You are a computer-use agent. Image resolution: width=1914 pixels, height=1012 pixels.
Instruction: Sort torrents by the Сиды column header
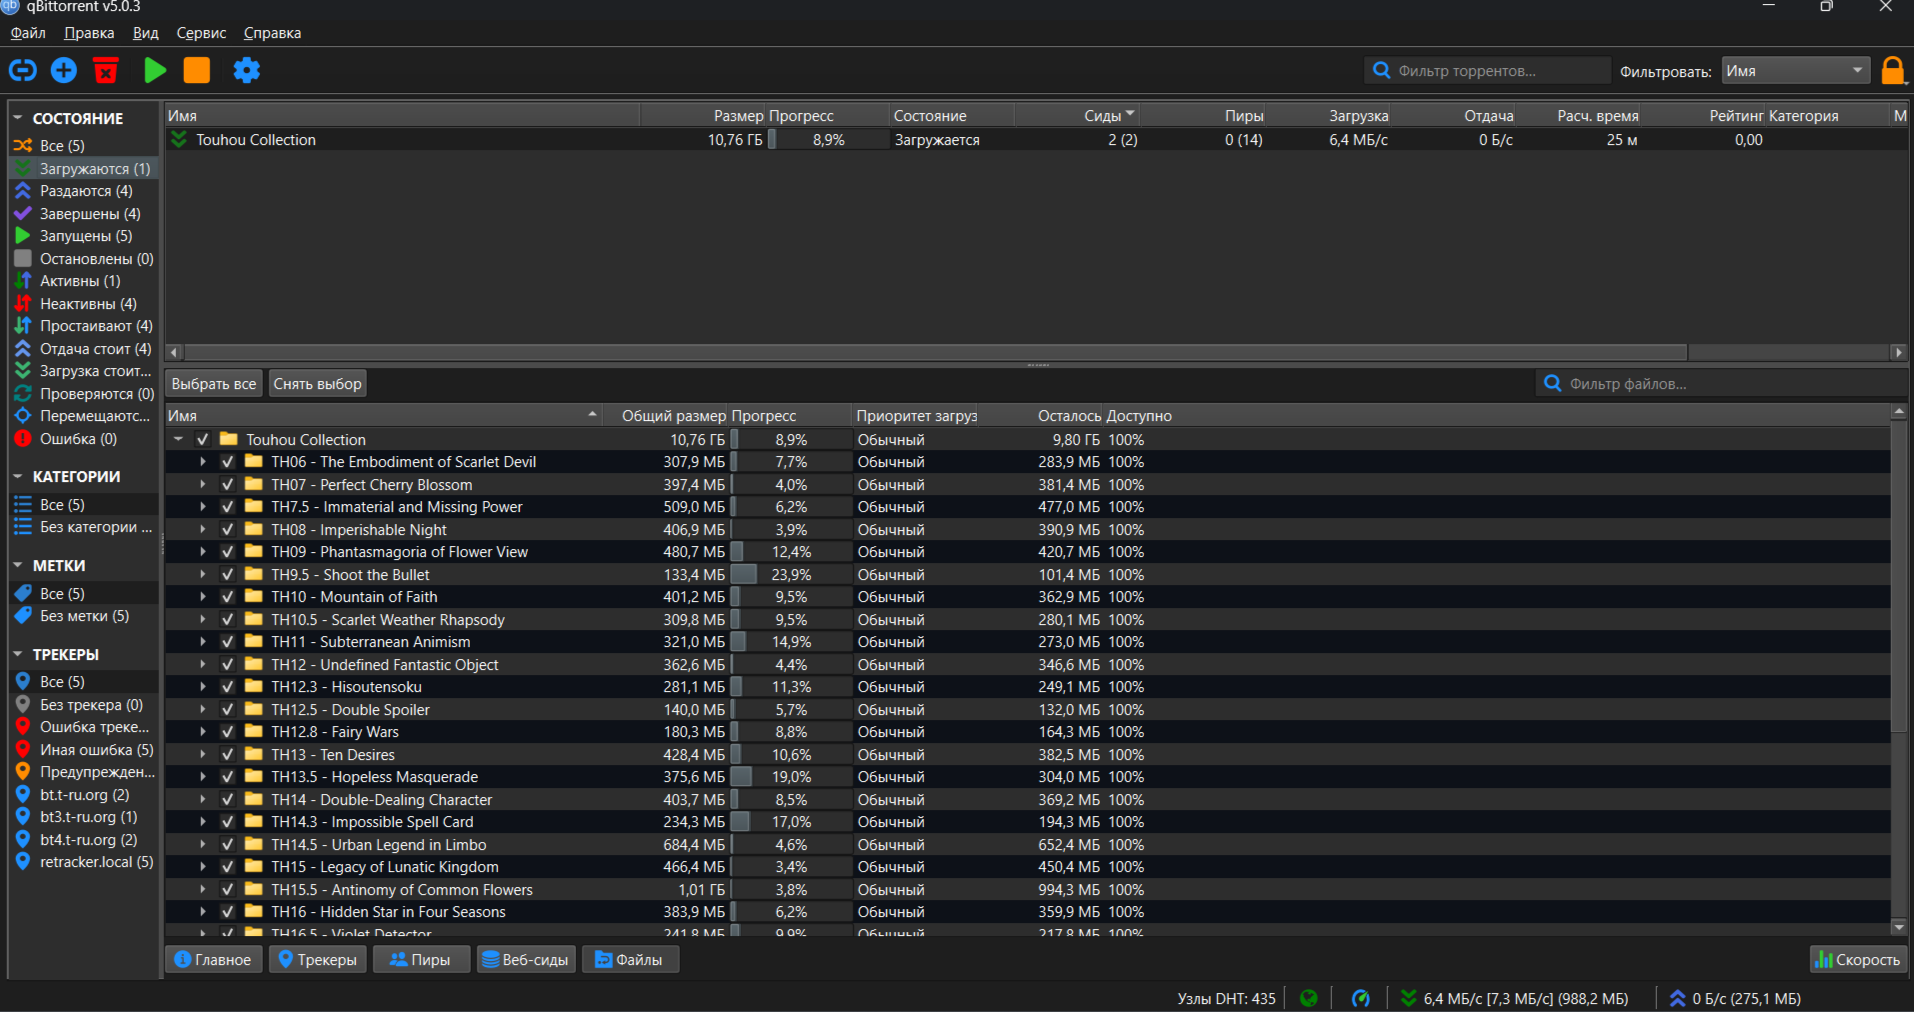[1076, 116]
